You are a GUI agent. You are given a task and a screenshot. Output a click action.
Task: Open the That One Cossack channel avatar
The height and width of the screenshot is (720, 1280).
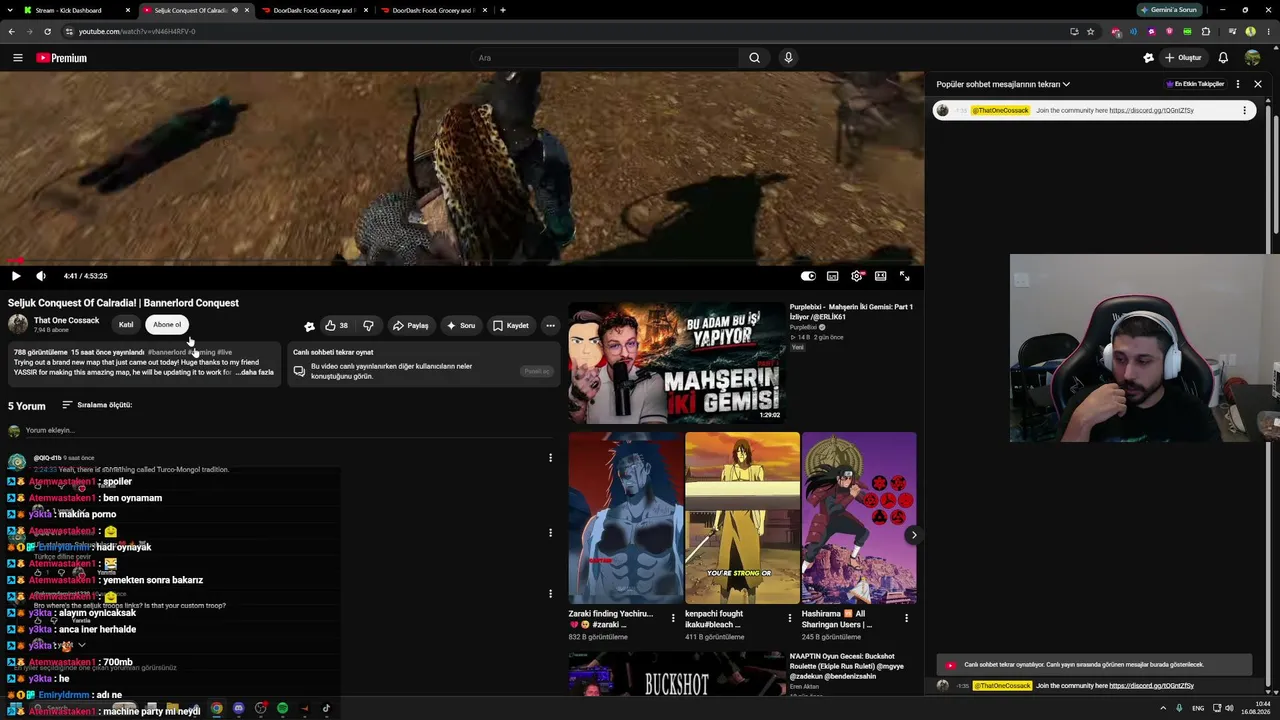click(18, 324)
